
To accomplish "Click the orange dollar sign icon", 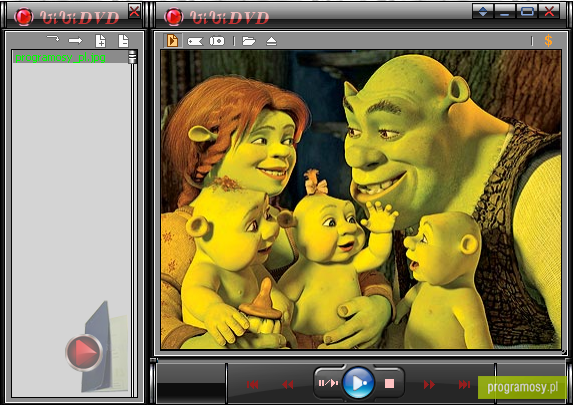I will coord(548,40).
